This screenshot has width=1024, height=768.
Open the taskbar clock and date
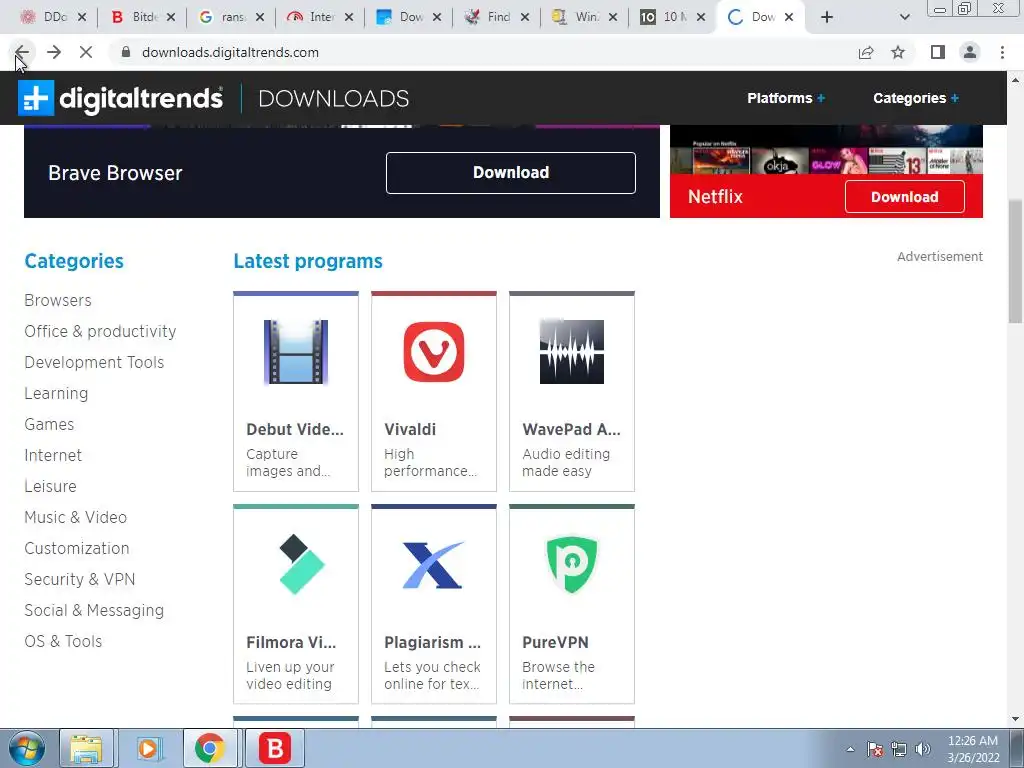point(973,749)
